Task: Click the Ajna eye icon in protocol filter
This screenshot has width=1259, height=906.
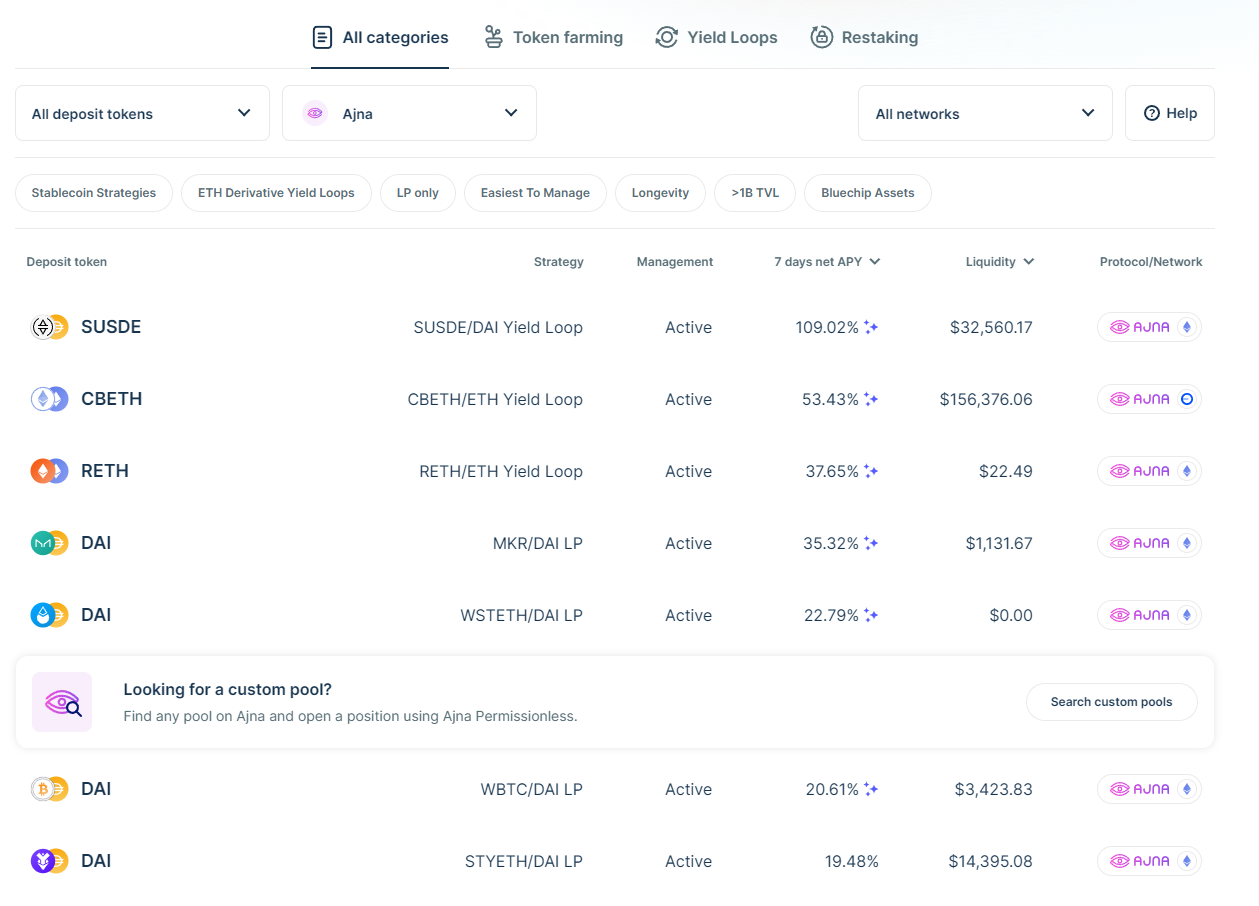Action: (x=315, y=113)
